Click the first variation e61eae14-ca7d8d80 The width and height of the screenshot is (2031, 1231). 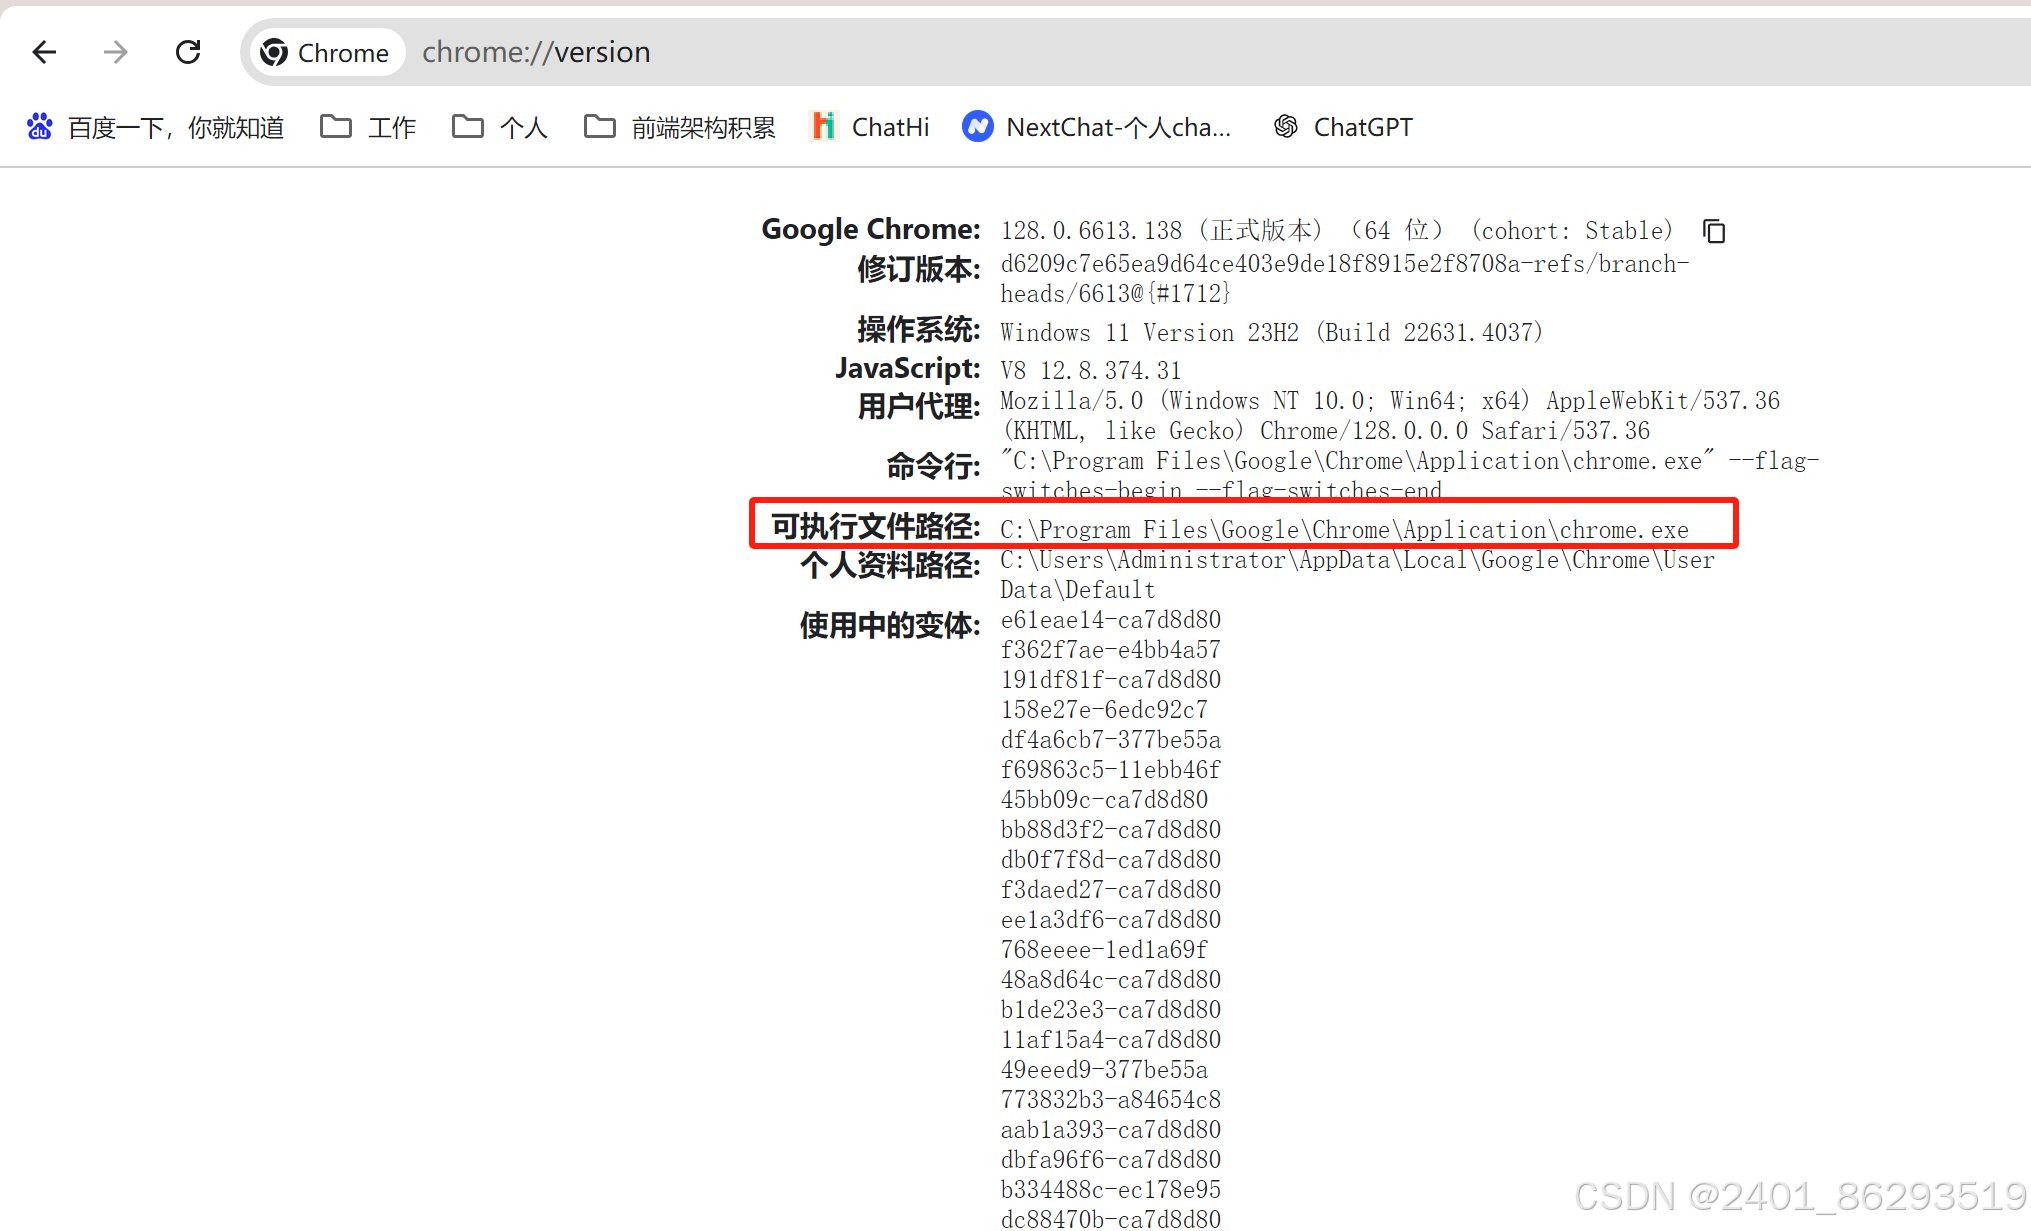point(1110,620)
